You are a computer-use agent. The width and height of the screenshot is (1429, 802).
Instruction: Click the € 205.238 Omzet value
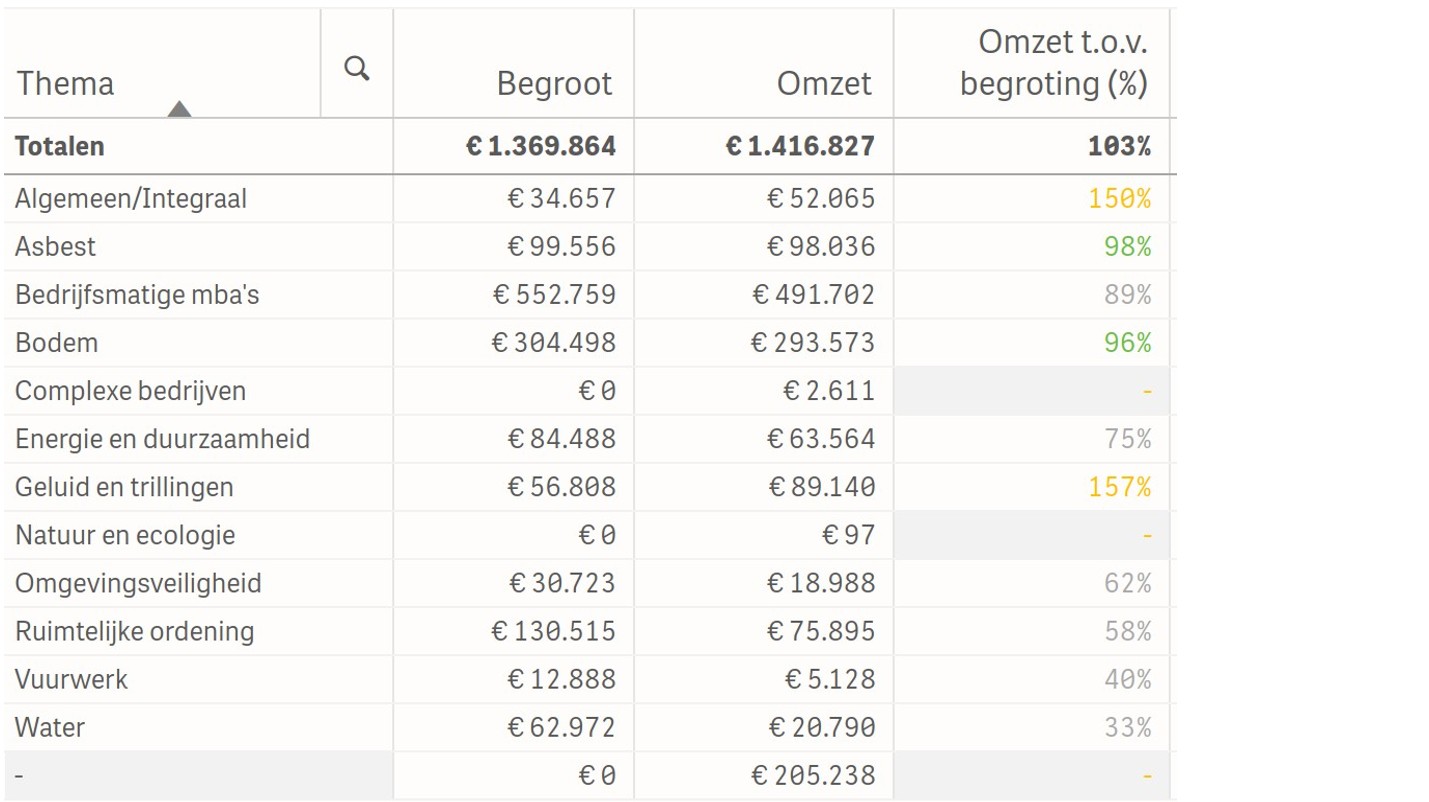click(x=822, y=775)
